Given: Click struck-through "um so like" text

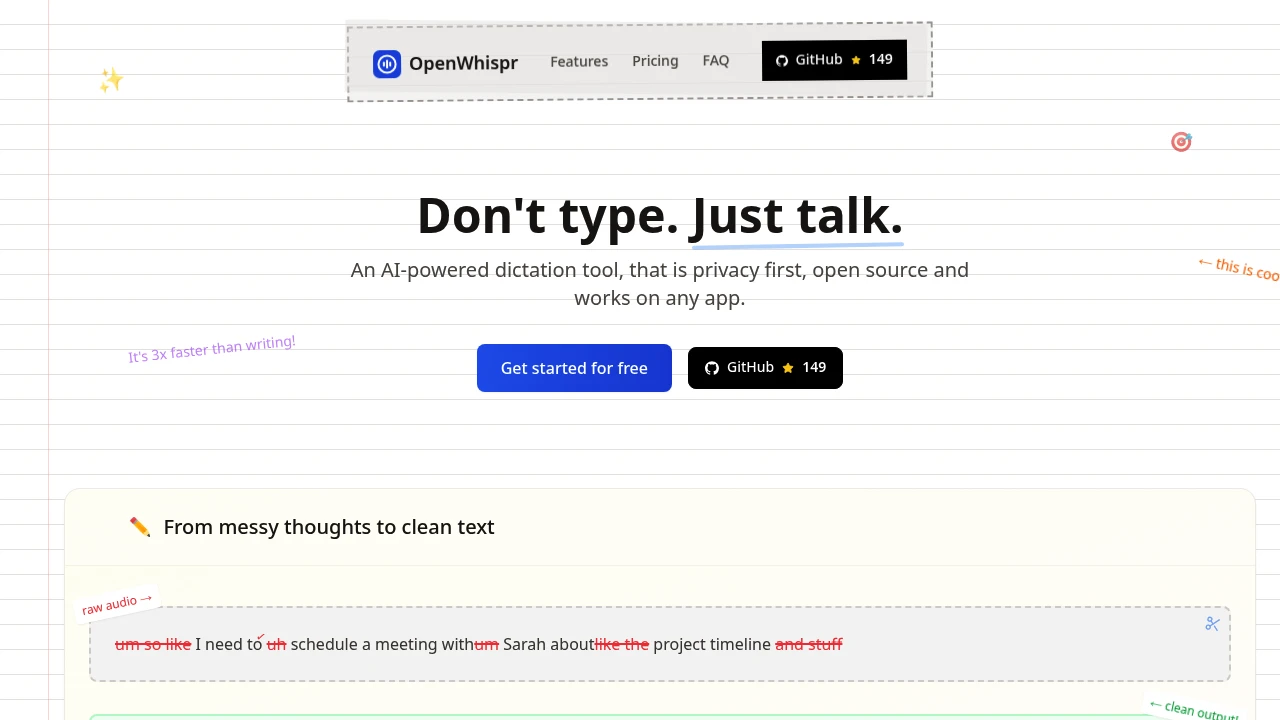Looking at the screenshot, I should coord(153,644).
